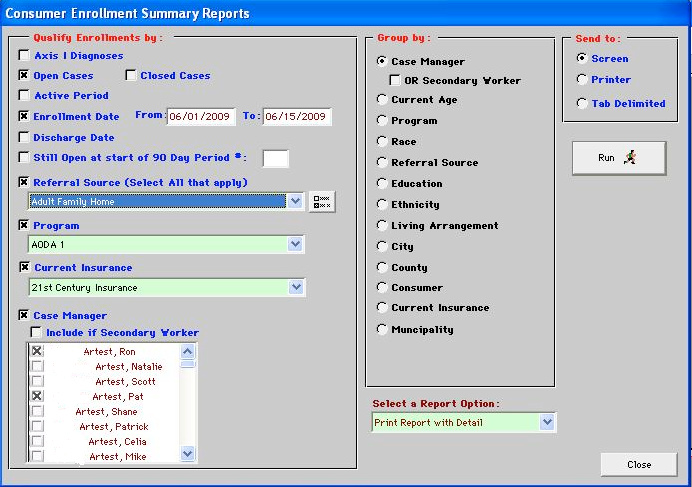Toggle the Referral Source checkbox
This screenshot has width=692, height=487.
pos(24,182)
